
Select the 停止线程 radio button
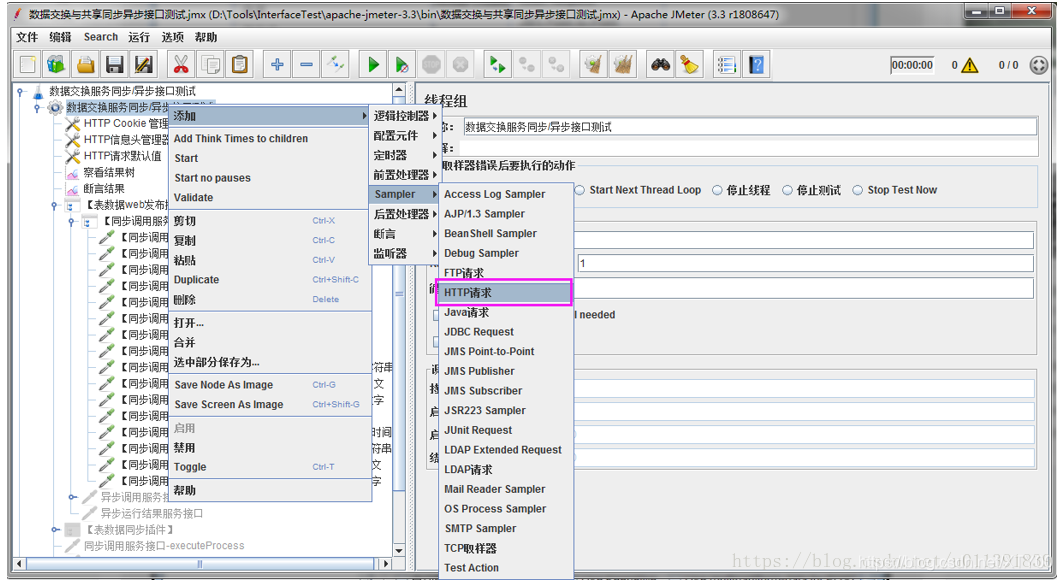pos(717,191)
